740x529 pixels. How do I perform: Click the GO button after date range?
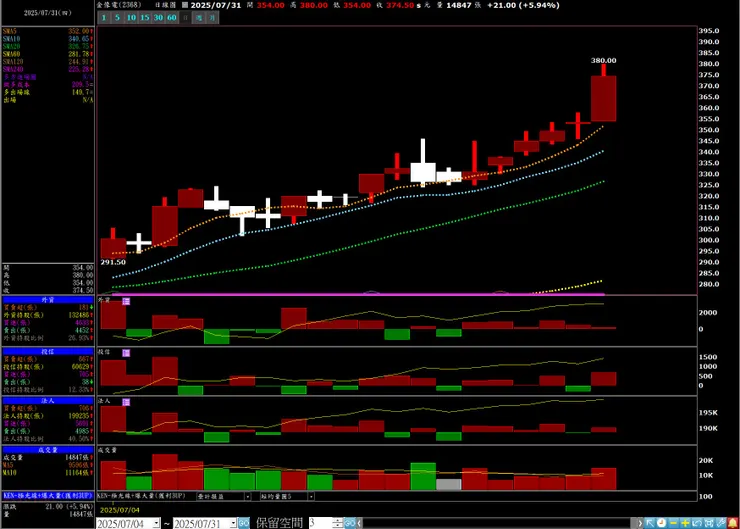point(244,523)
